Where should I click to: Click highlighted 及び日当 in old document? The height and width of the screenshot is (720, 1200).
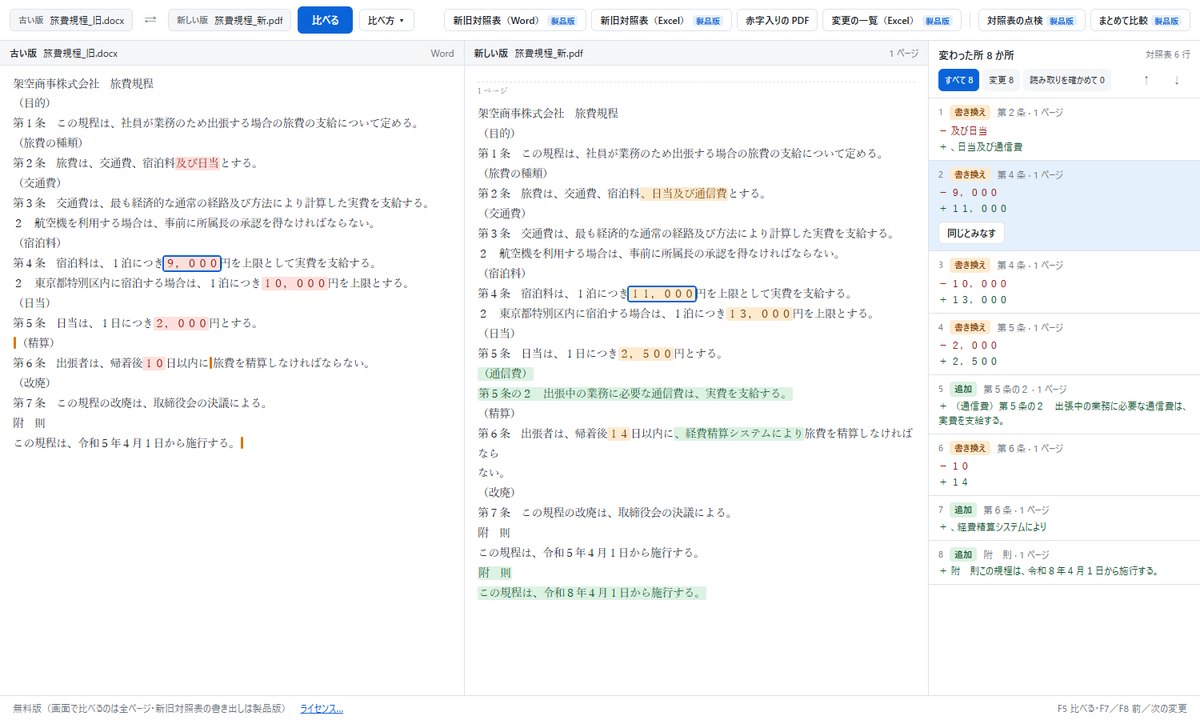coord(197,162)
